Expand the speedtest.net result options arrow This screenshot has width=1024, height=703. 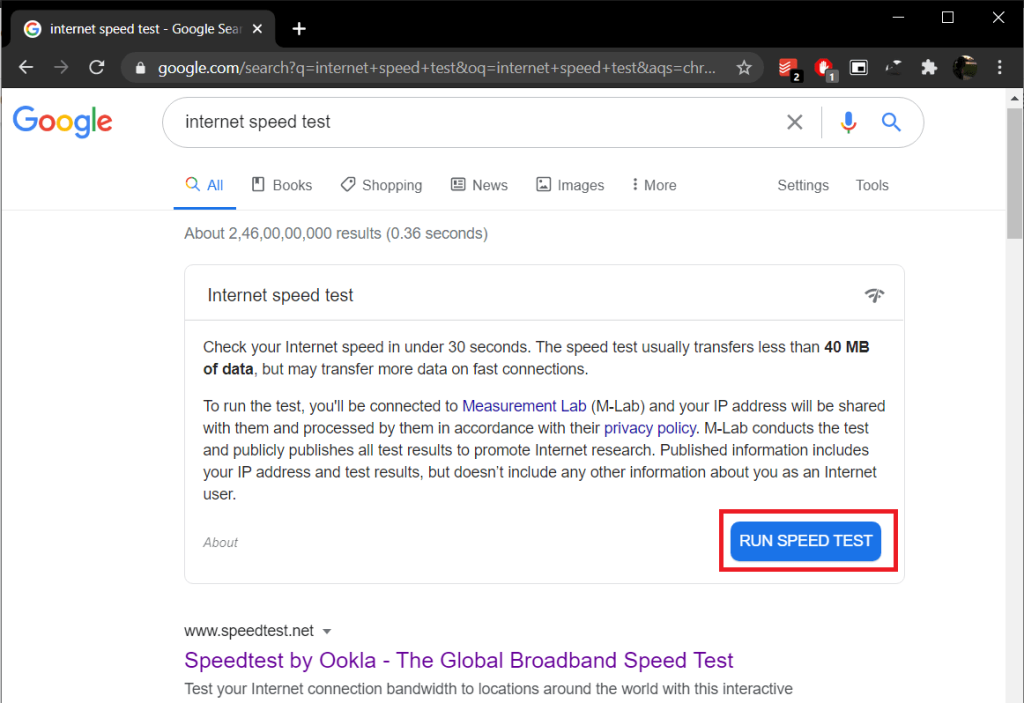point(327,631)
